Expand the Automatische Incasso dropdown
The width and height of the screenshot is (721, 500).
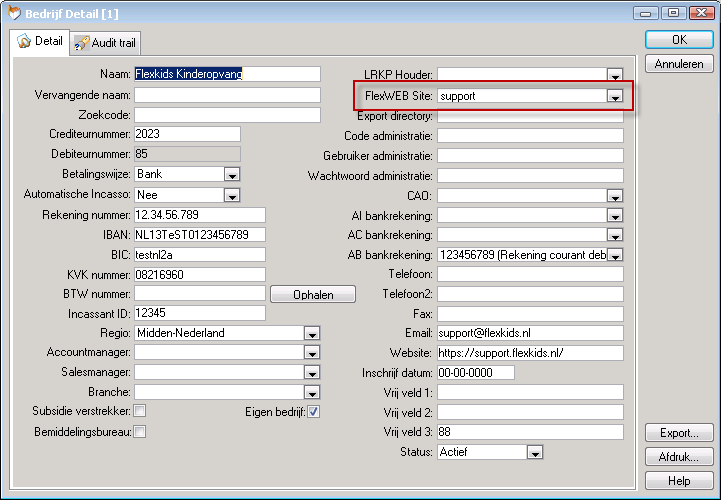pyautogui.click(x=232, y=194)
